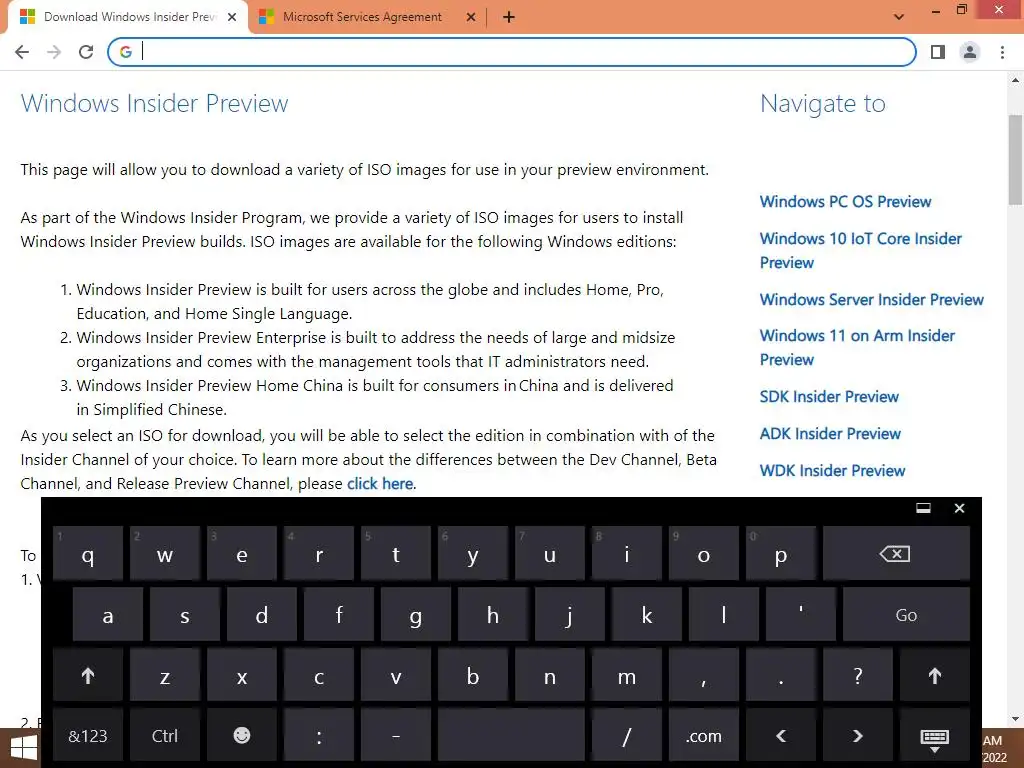Switch keyboard to &123 symbols
The image size is (1024, 768).
click(x=88, y=736)
